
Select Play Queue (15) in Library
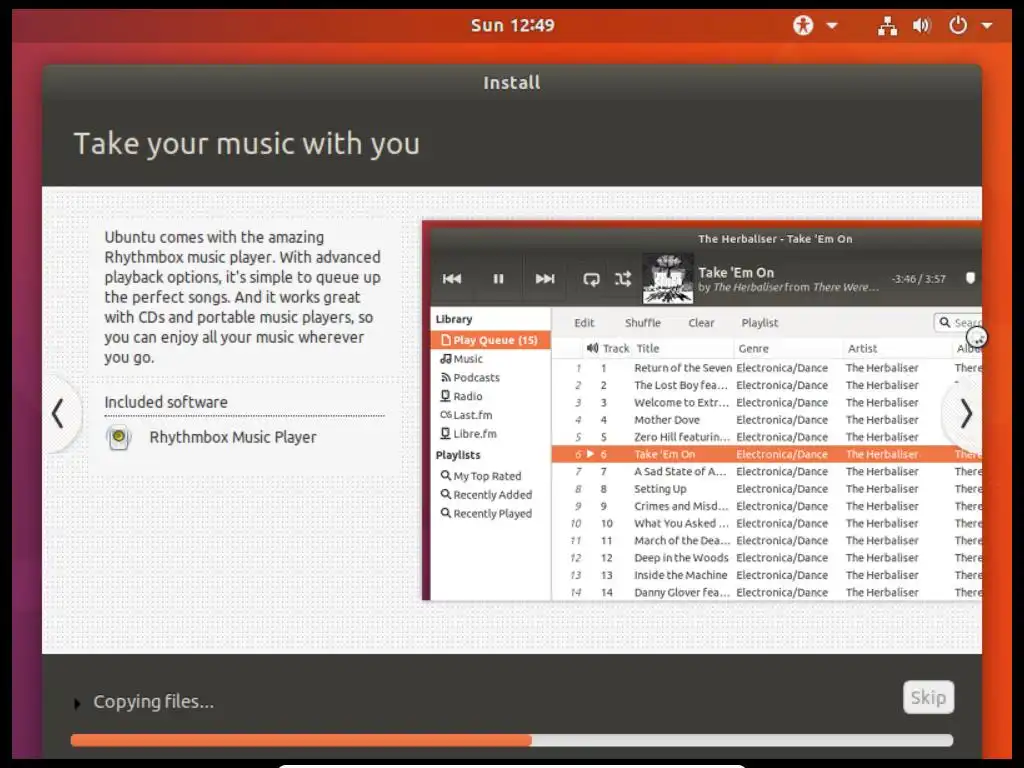pos(490,340)
